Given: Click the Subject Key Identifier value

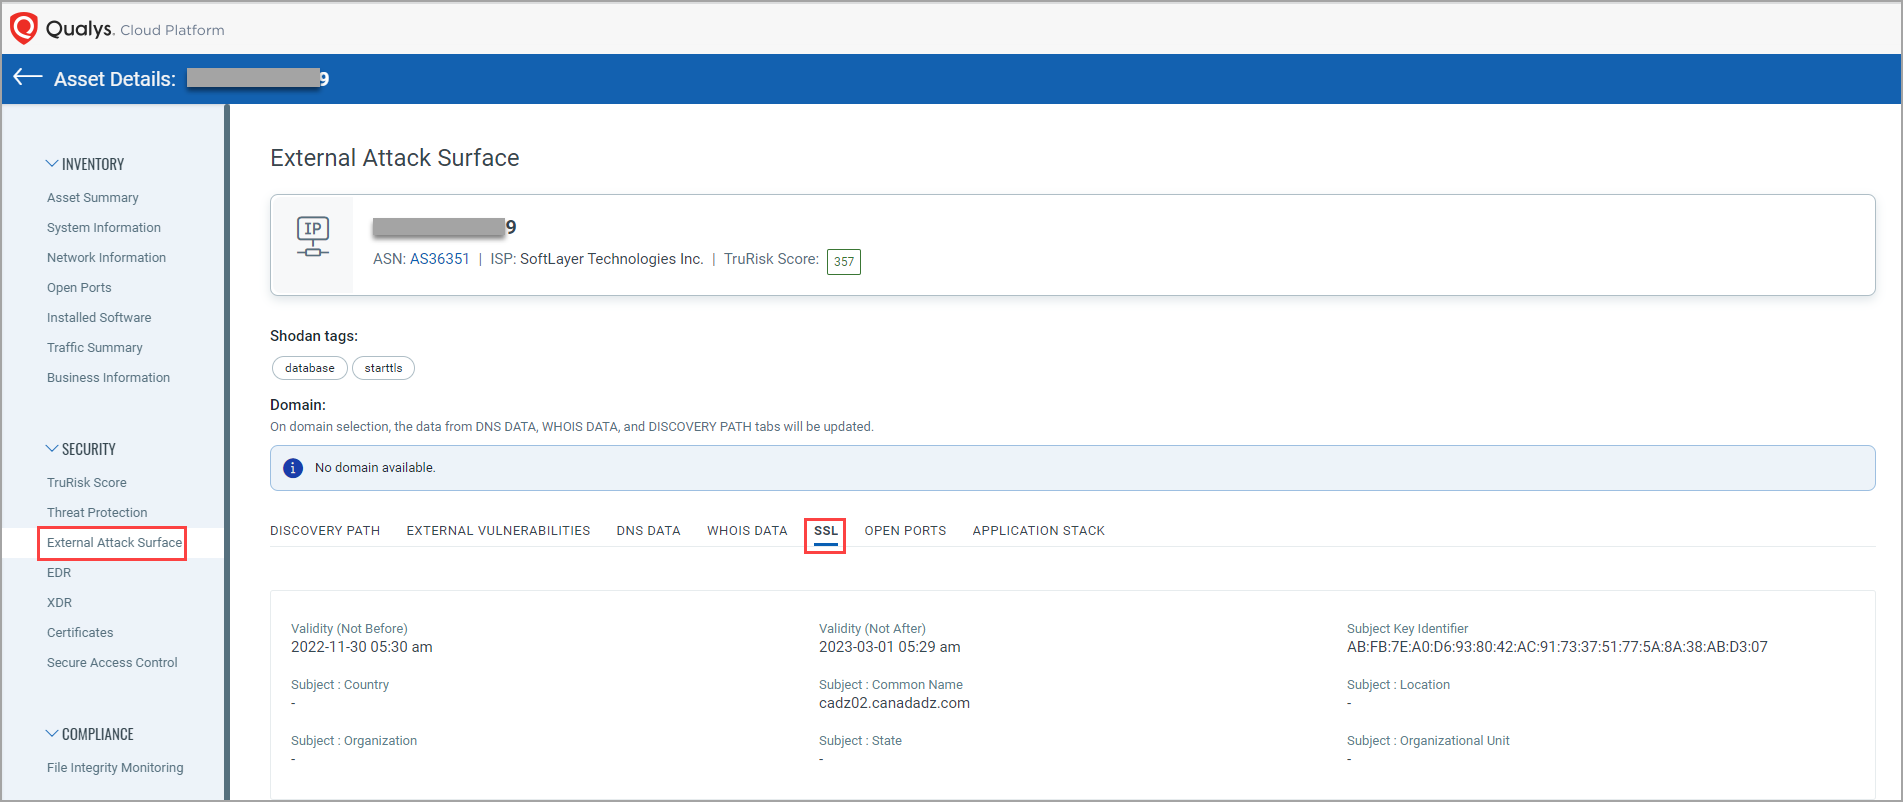Looking at the screenshot, I should (x=1557, y=647).
